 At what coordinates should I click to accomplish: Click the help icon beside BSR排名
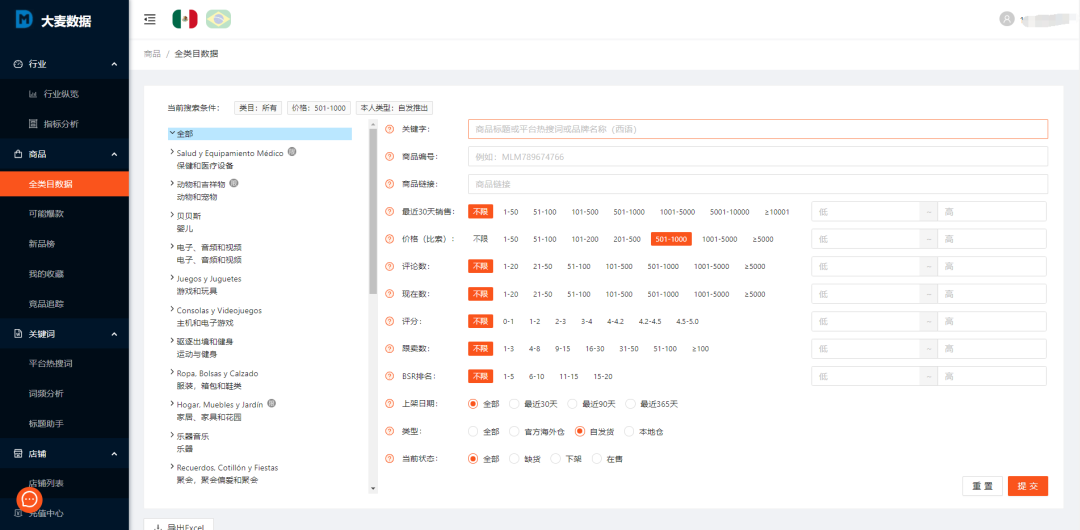point(390,376)
